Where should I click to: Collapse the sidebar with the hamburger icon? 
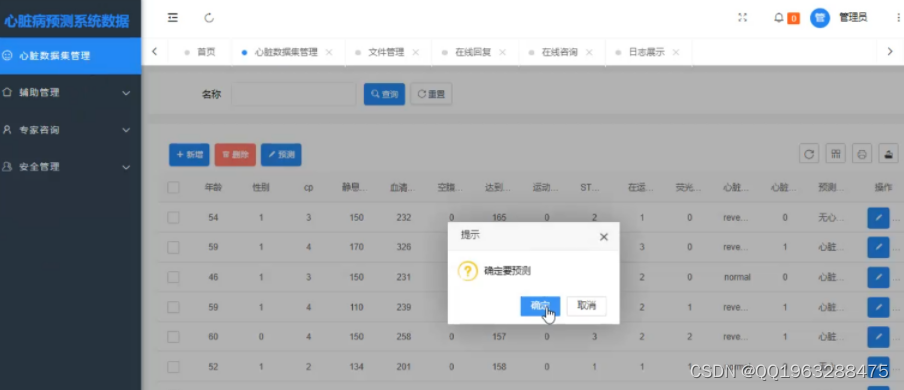(172, 18)
